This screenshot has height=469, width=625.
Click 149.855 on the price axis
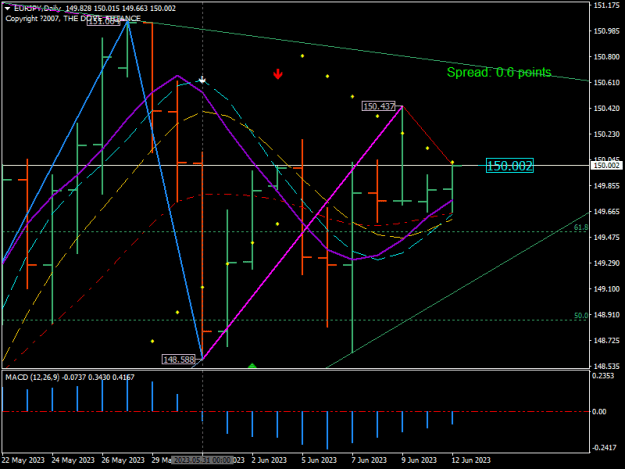[606, 186]
